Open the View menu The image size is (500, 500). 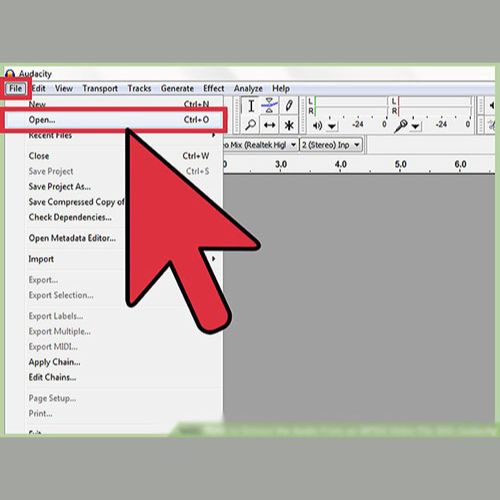click(64, 88)
